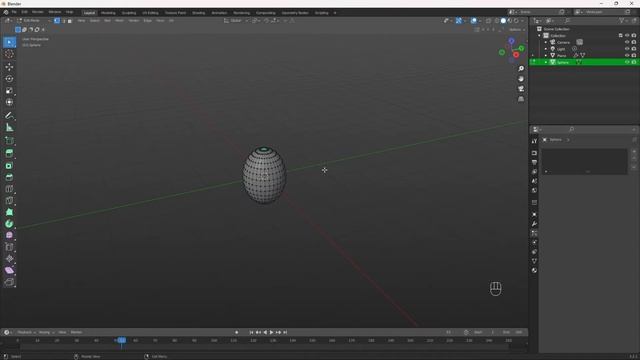The height and width of the screenshot is (360, 640).
Task: Open the Playback dropdown in timeline
Action: [27, 332]
